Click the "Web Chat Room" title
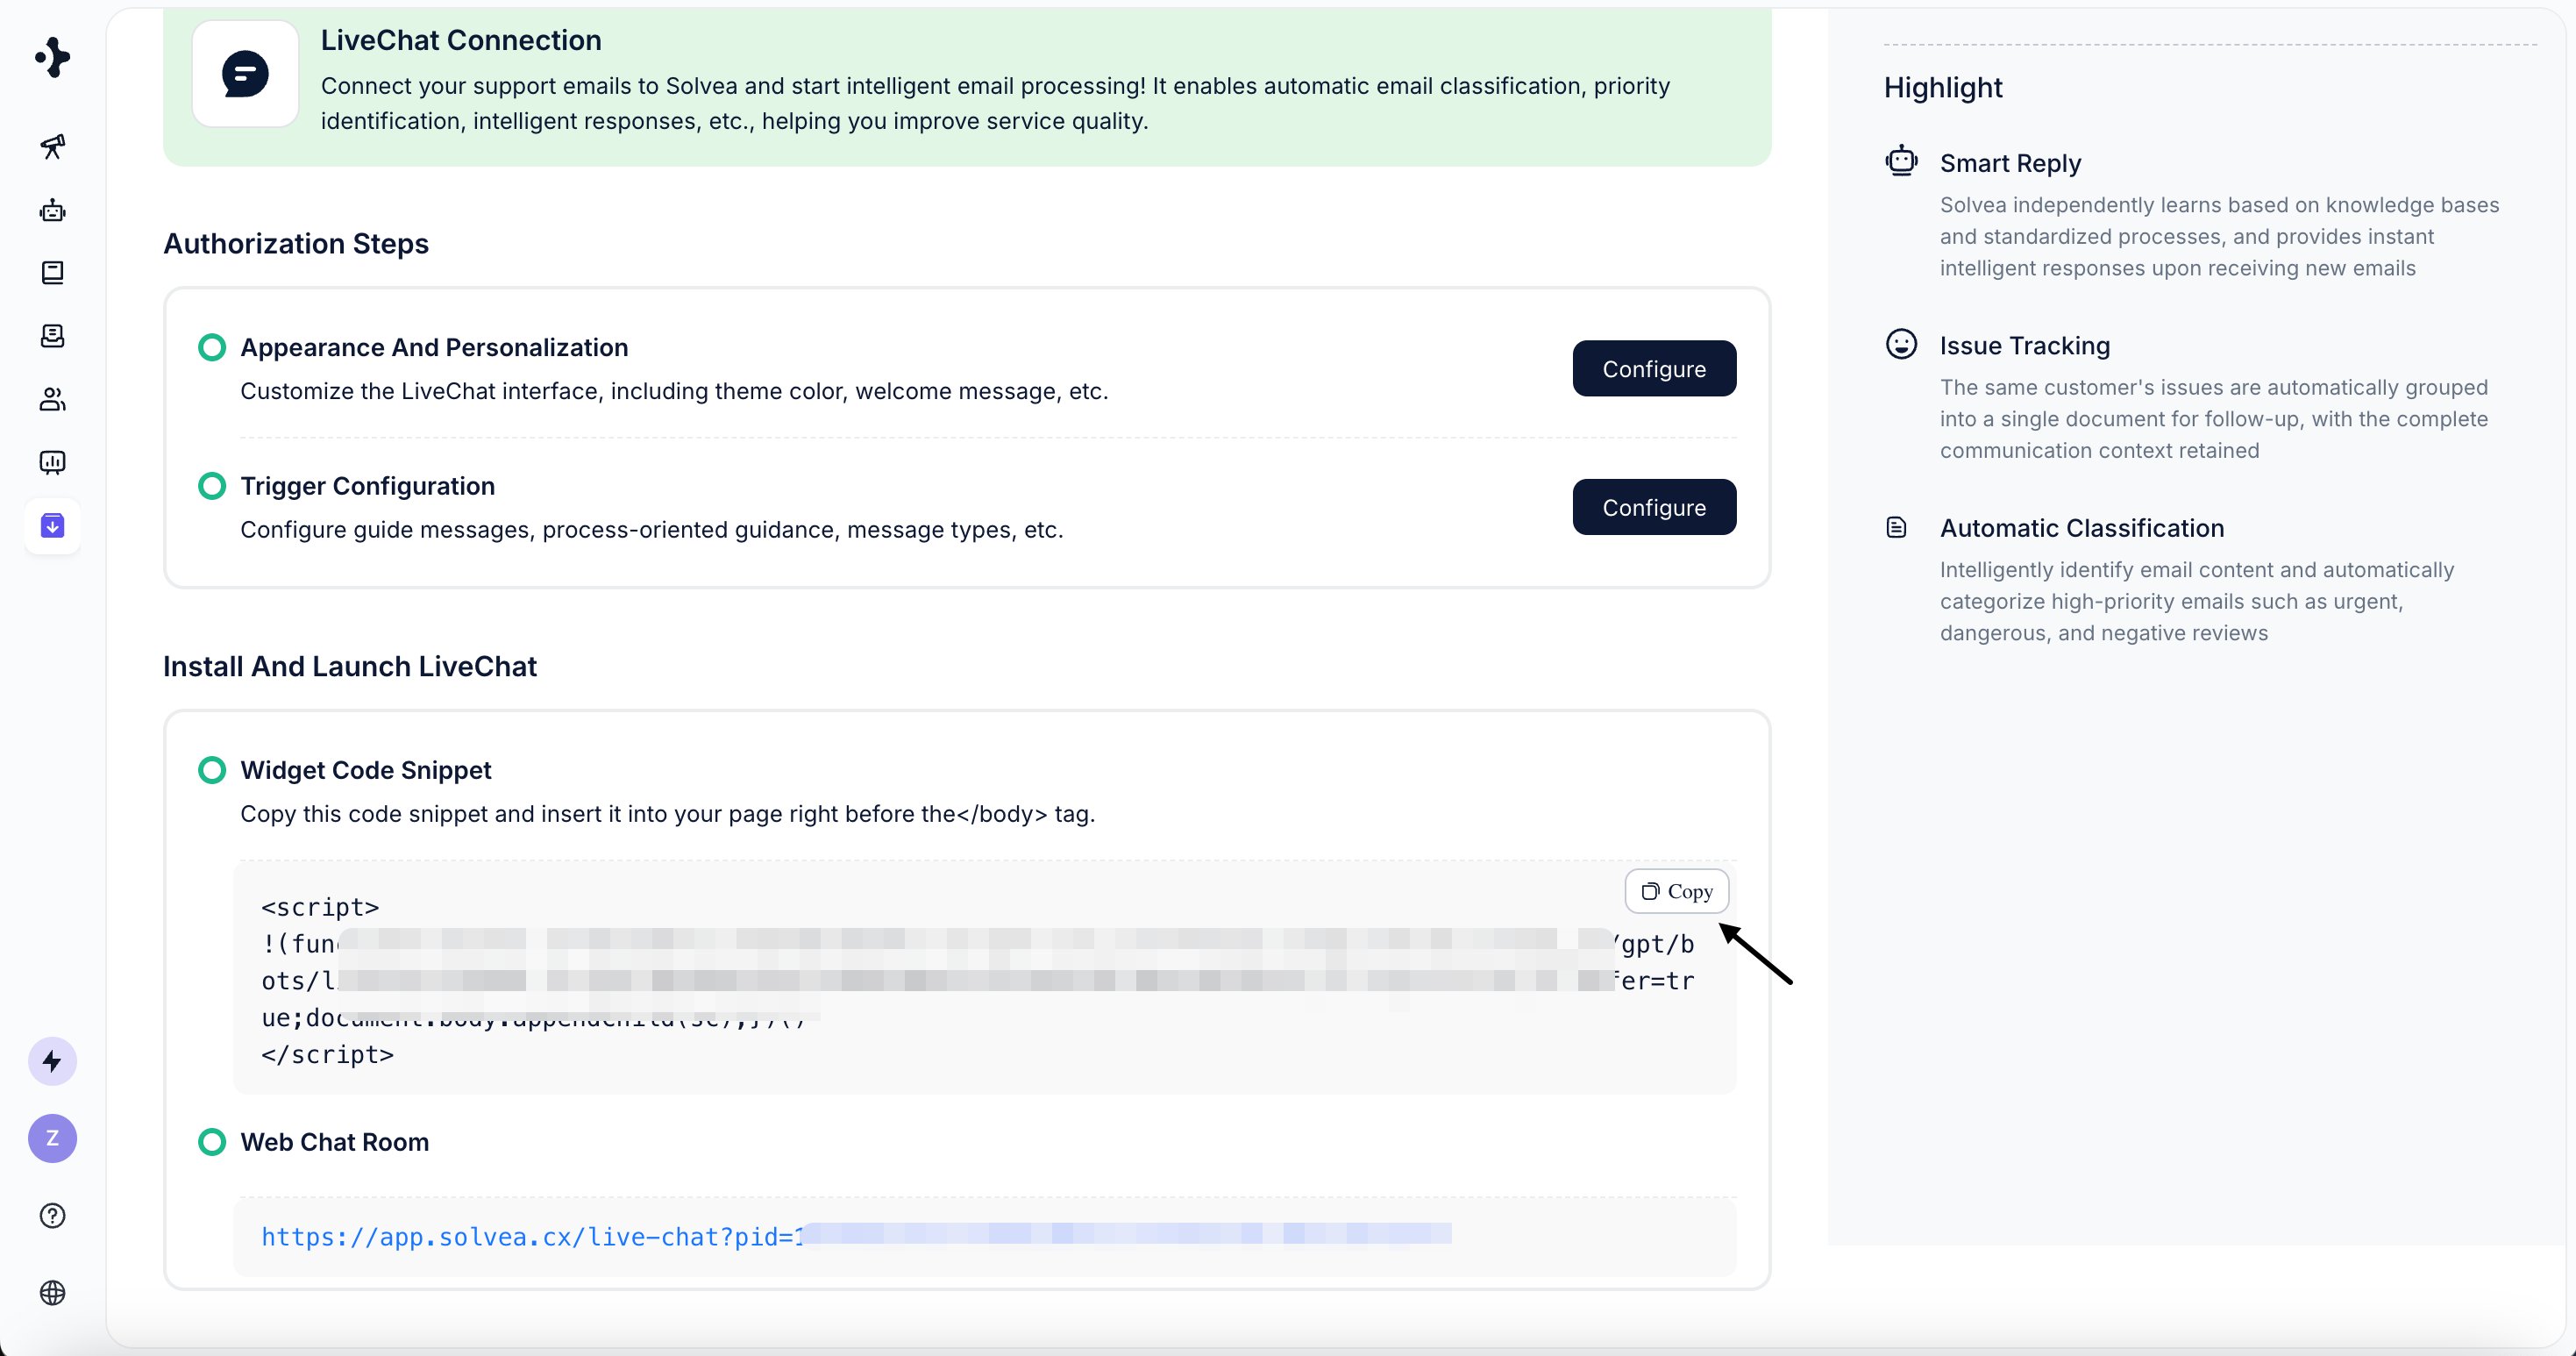Viewport: 2576px width, 1356px height. (334, 1142)
